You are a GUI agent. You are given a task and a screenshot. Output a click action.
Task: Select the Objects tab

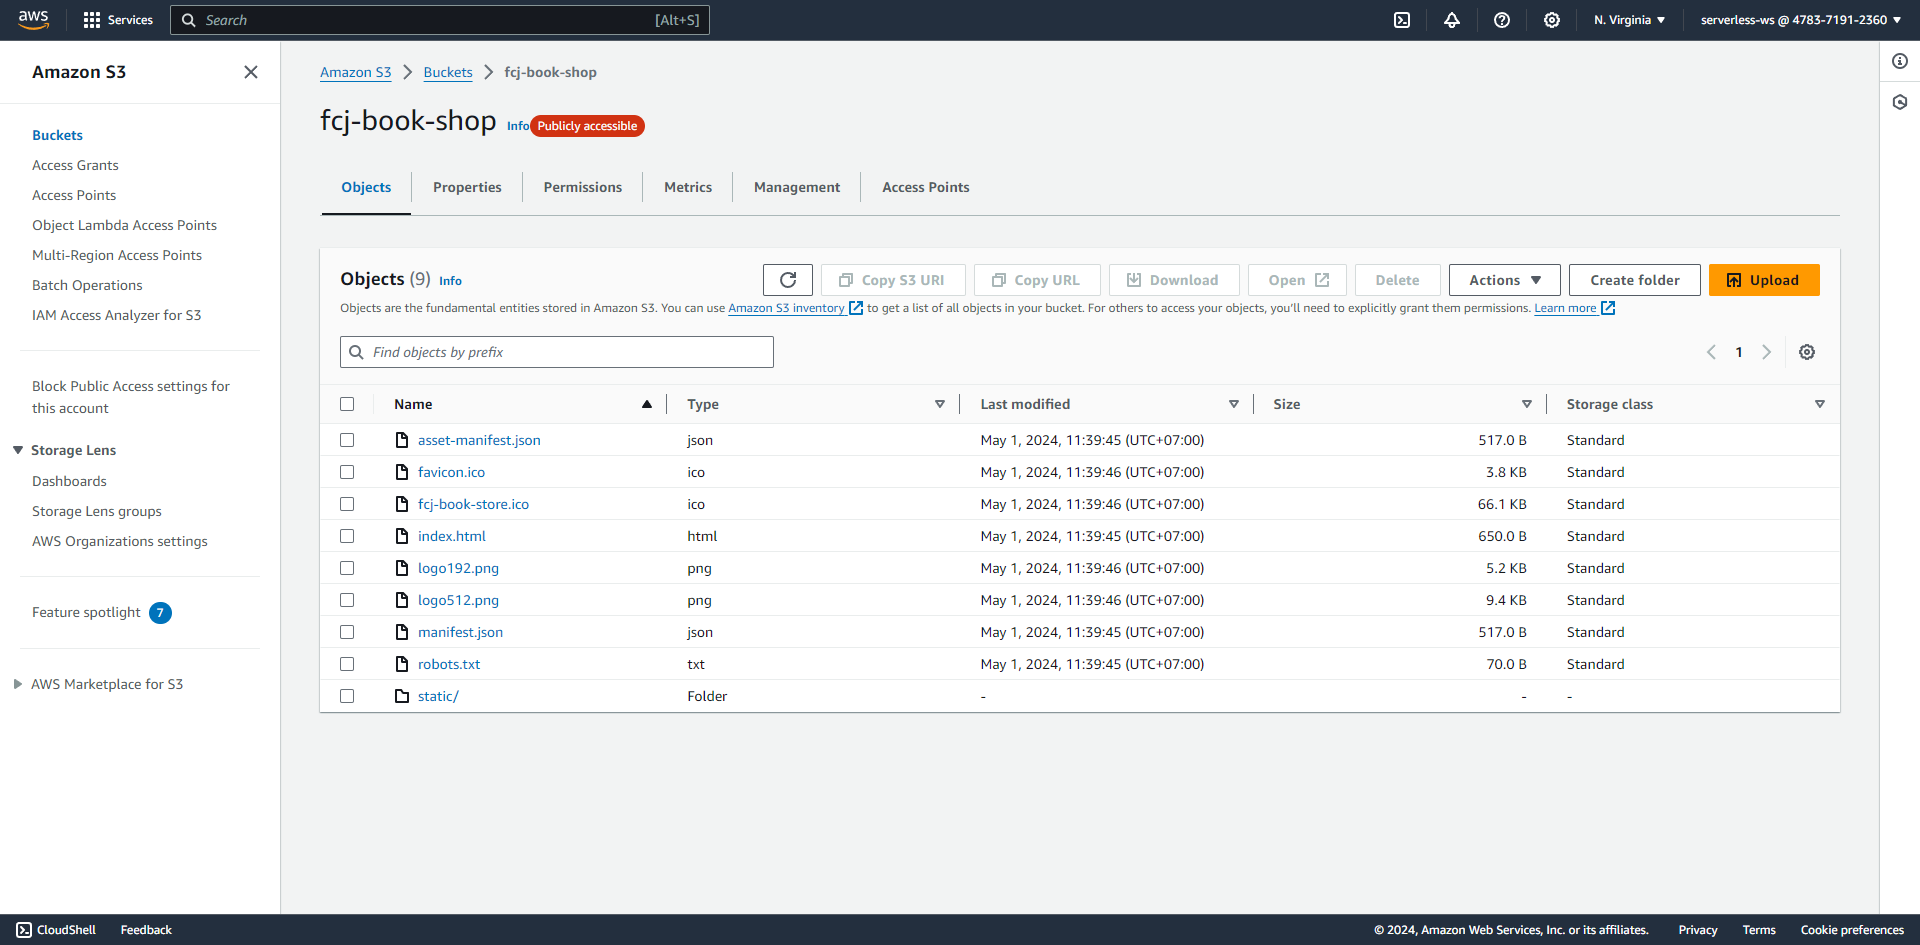coord(366,187)
